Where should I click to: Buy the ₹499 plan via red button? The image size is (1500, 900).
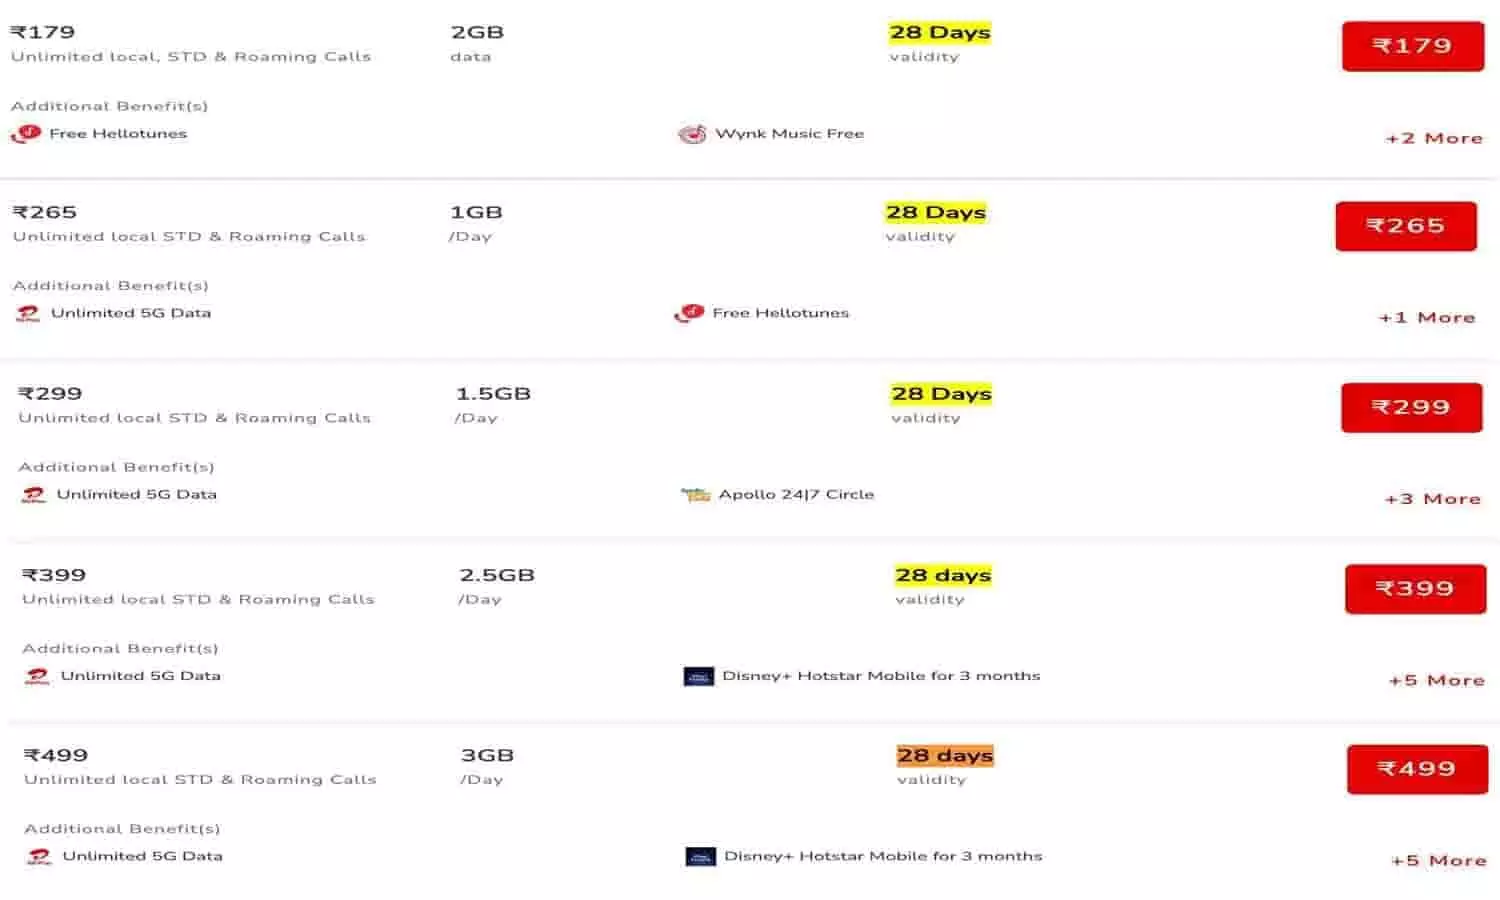click(1417, 769)
